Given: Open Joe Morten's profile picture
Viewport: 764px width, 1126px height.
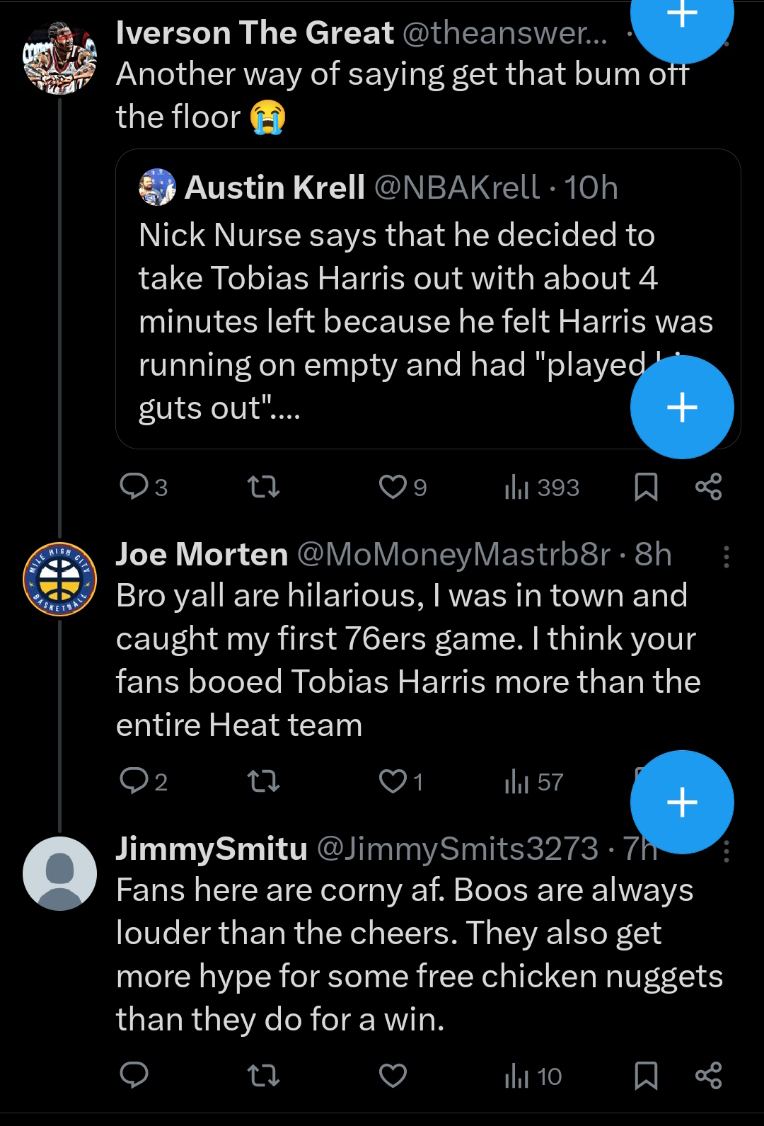Looking at the screenshot, I should [x=59, y=580].
